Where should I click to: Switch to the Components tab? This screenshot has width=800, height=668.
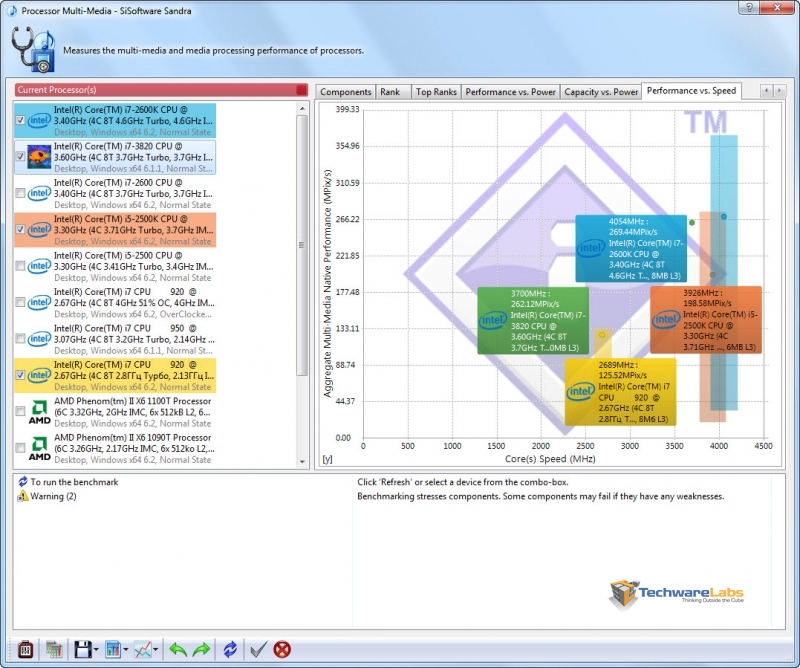(345, 92)
